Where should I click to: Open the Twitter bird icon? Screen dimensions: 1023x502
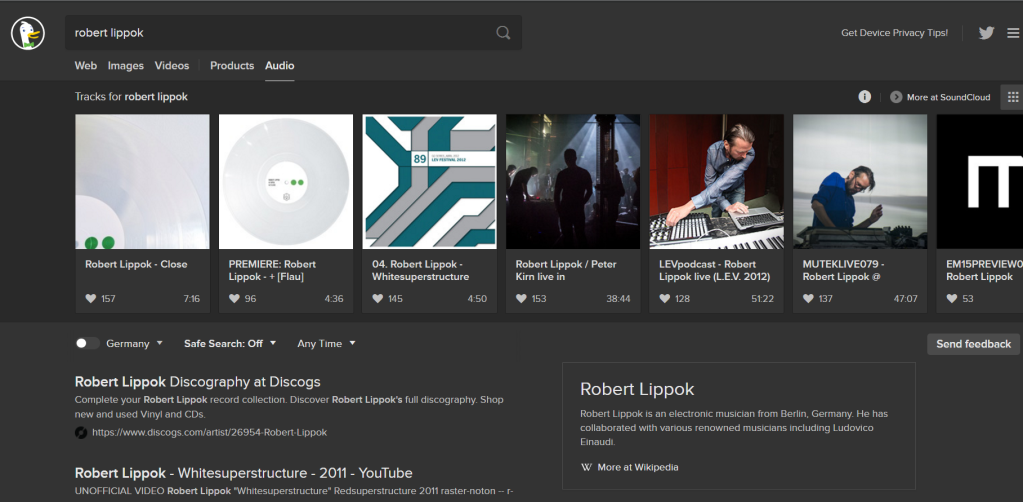[986, 33]
